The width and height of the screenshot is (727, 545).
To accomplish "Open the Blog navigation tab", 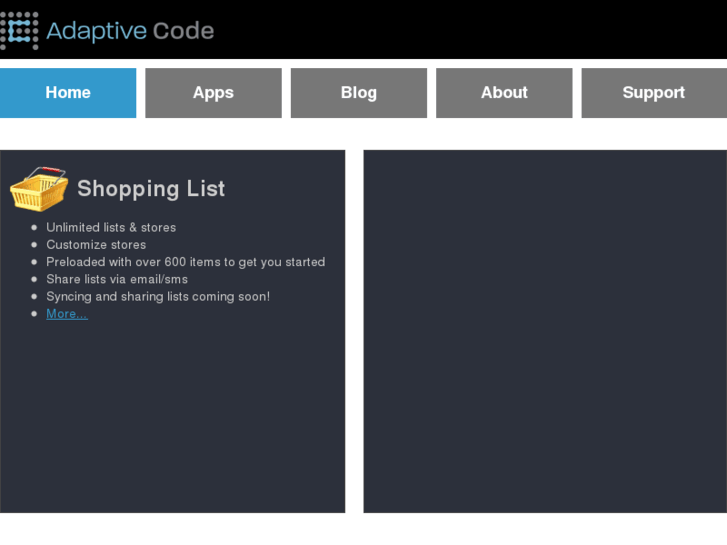I will point(359,93).
